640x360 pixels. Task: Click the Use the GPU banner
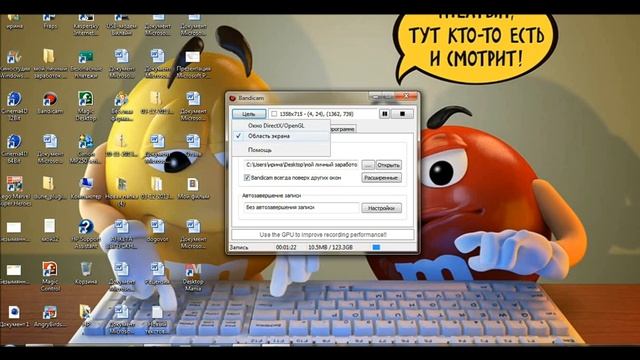pos(323,235)
